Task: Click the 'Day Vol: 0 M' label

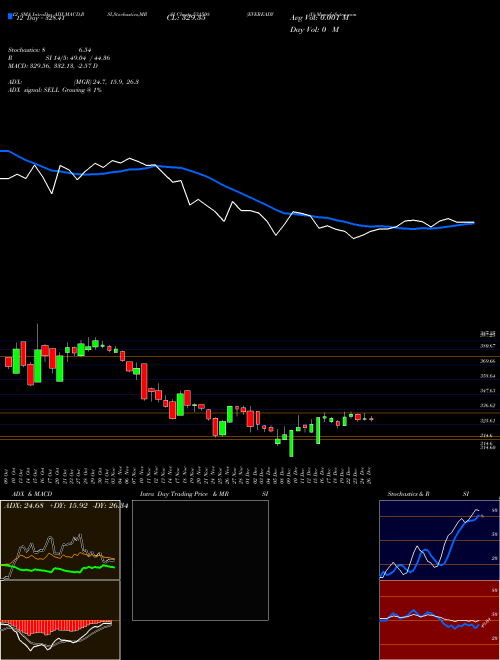Action: [x=314, y=30]
